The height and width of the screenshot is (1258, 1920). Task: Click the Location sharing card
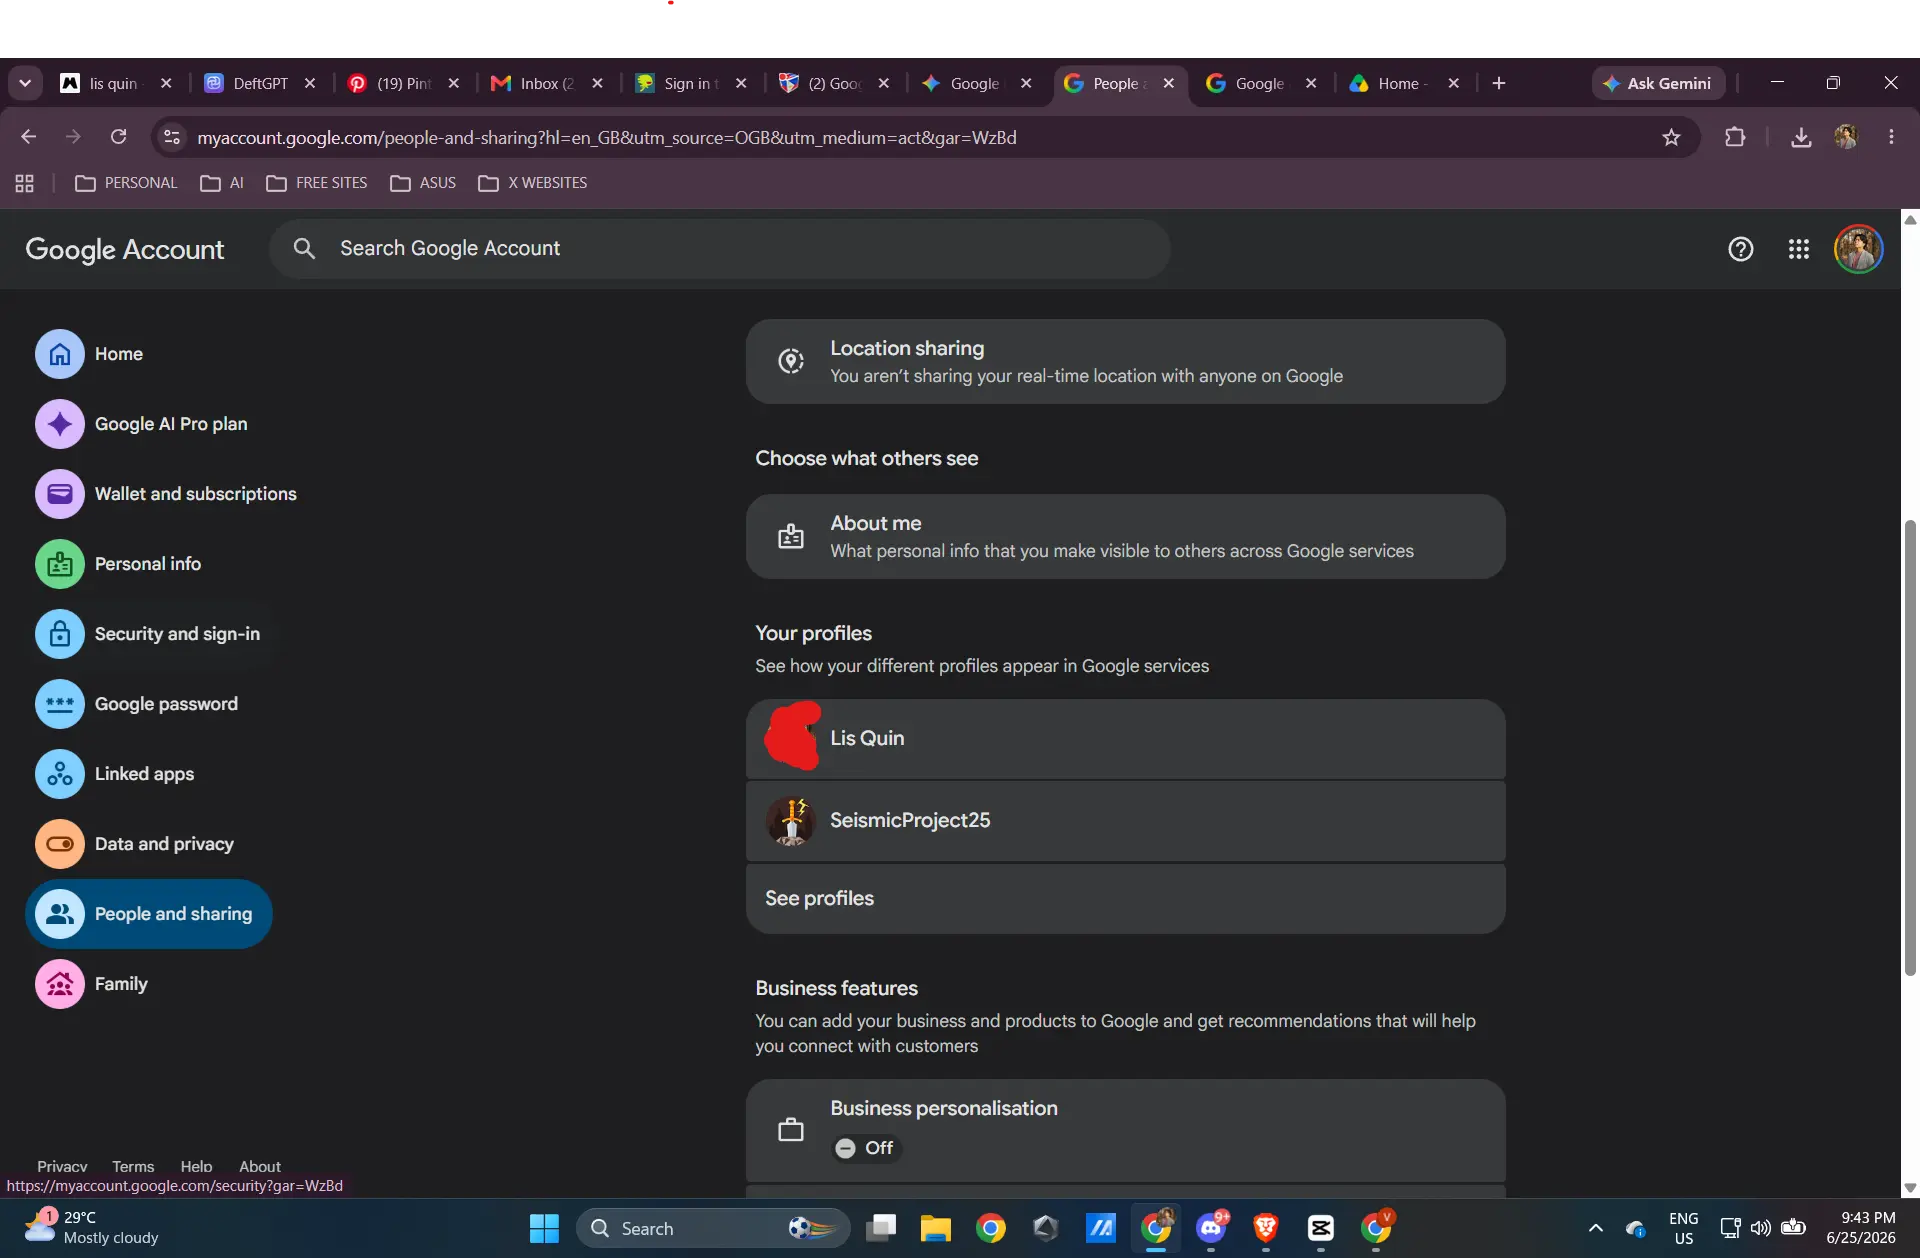[x=1125, y=362]
